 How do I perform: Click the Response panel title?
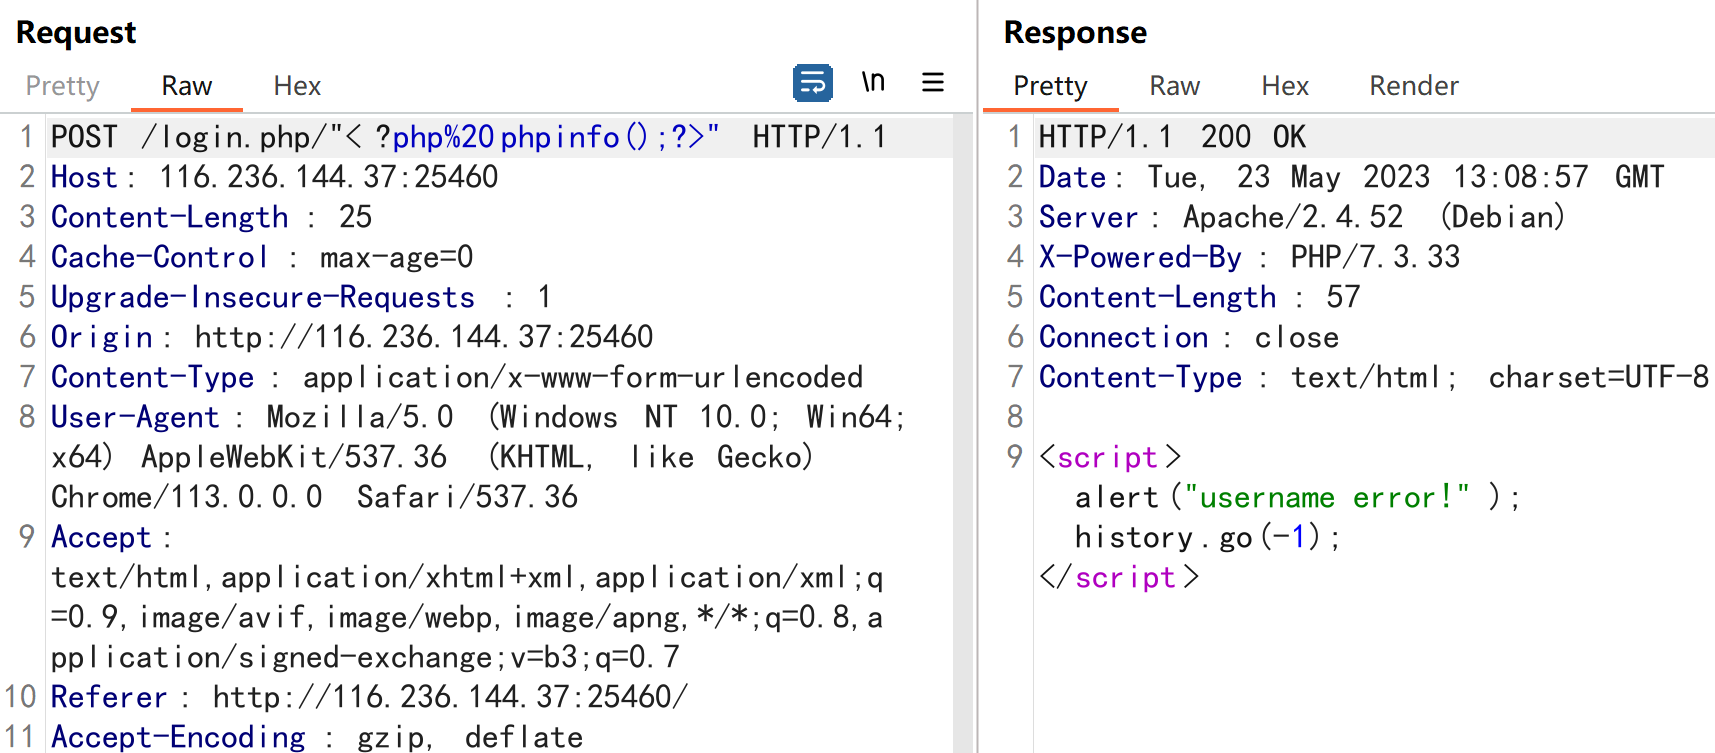click(x=1075, y=32)
